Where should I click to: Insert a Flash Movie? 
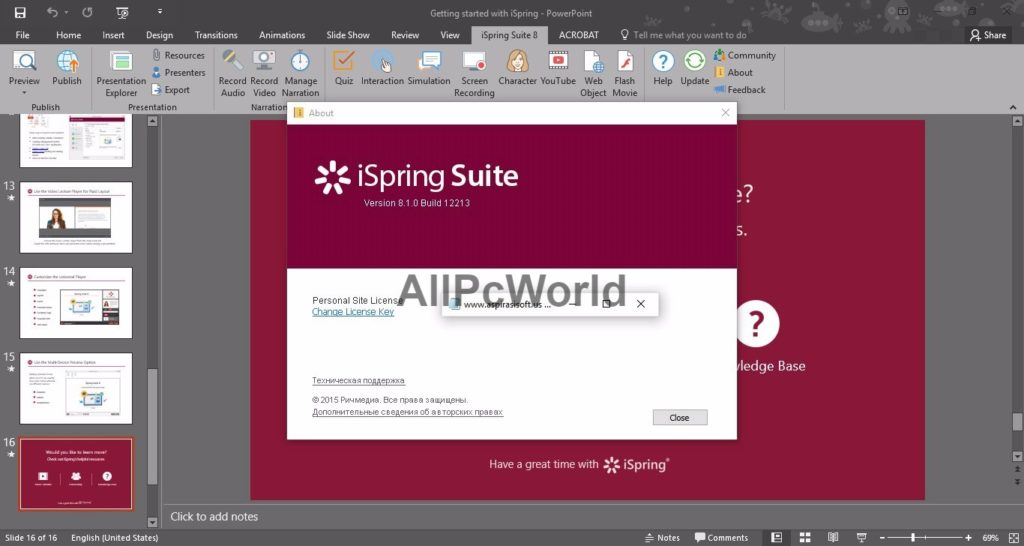coord(624,73)
